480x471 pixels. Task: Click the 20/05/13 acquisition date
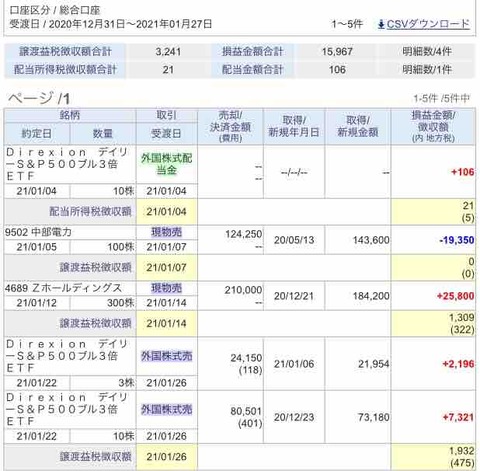[294, 240]
